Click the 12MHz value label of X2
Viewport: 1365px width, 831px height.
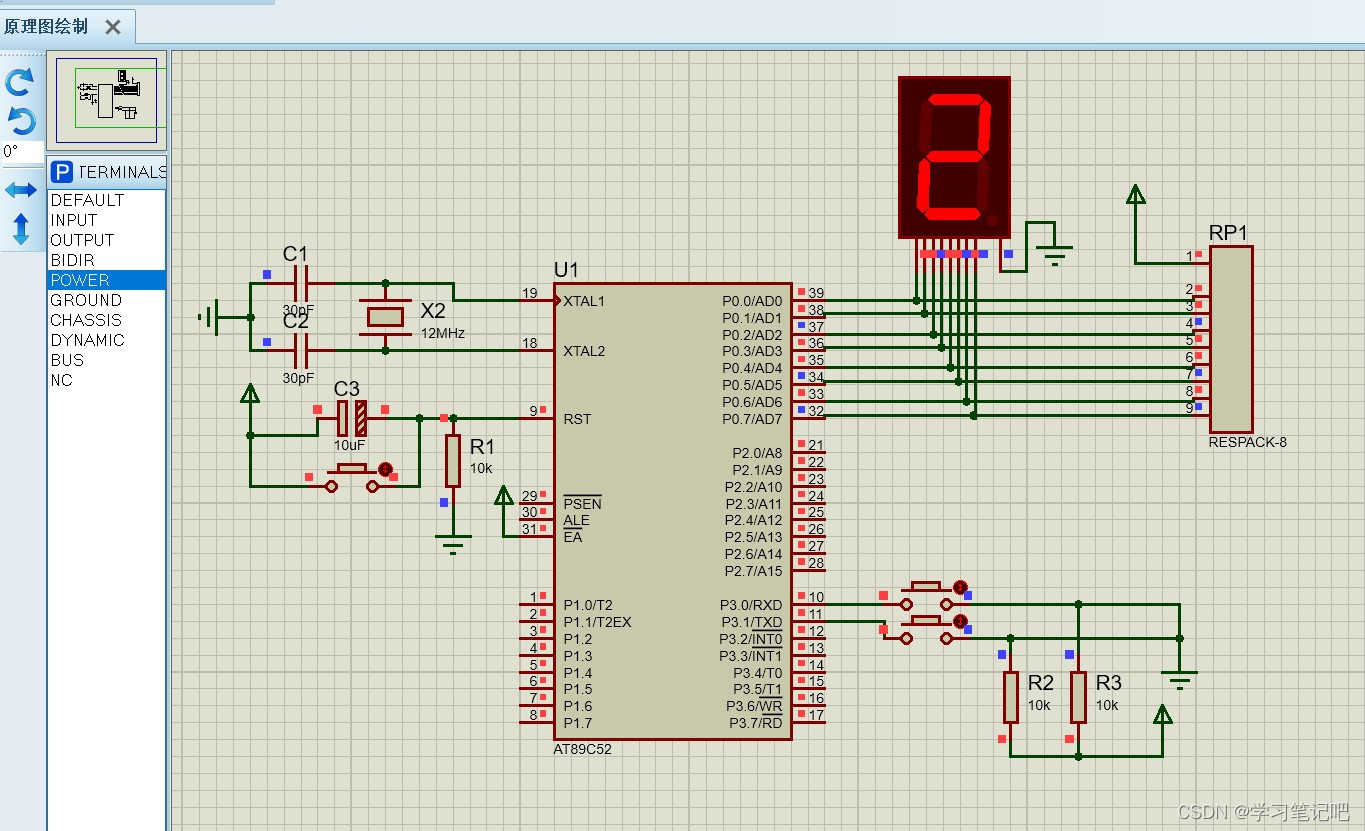tap(442, 333)
